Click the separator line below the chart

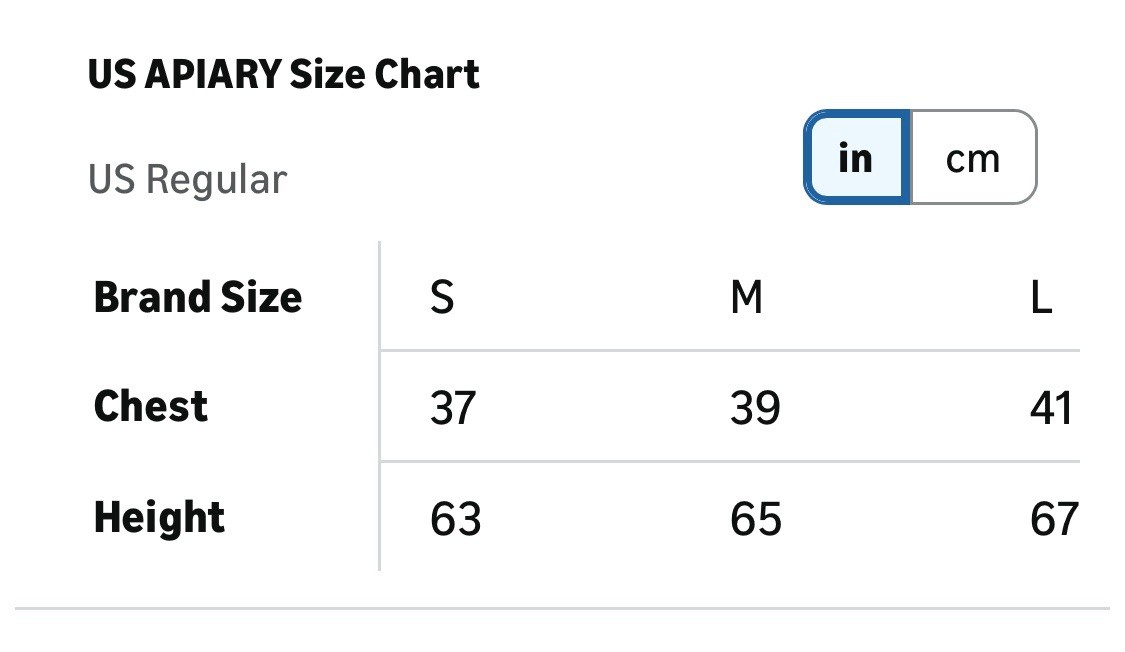click(x=562, y=608)
